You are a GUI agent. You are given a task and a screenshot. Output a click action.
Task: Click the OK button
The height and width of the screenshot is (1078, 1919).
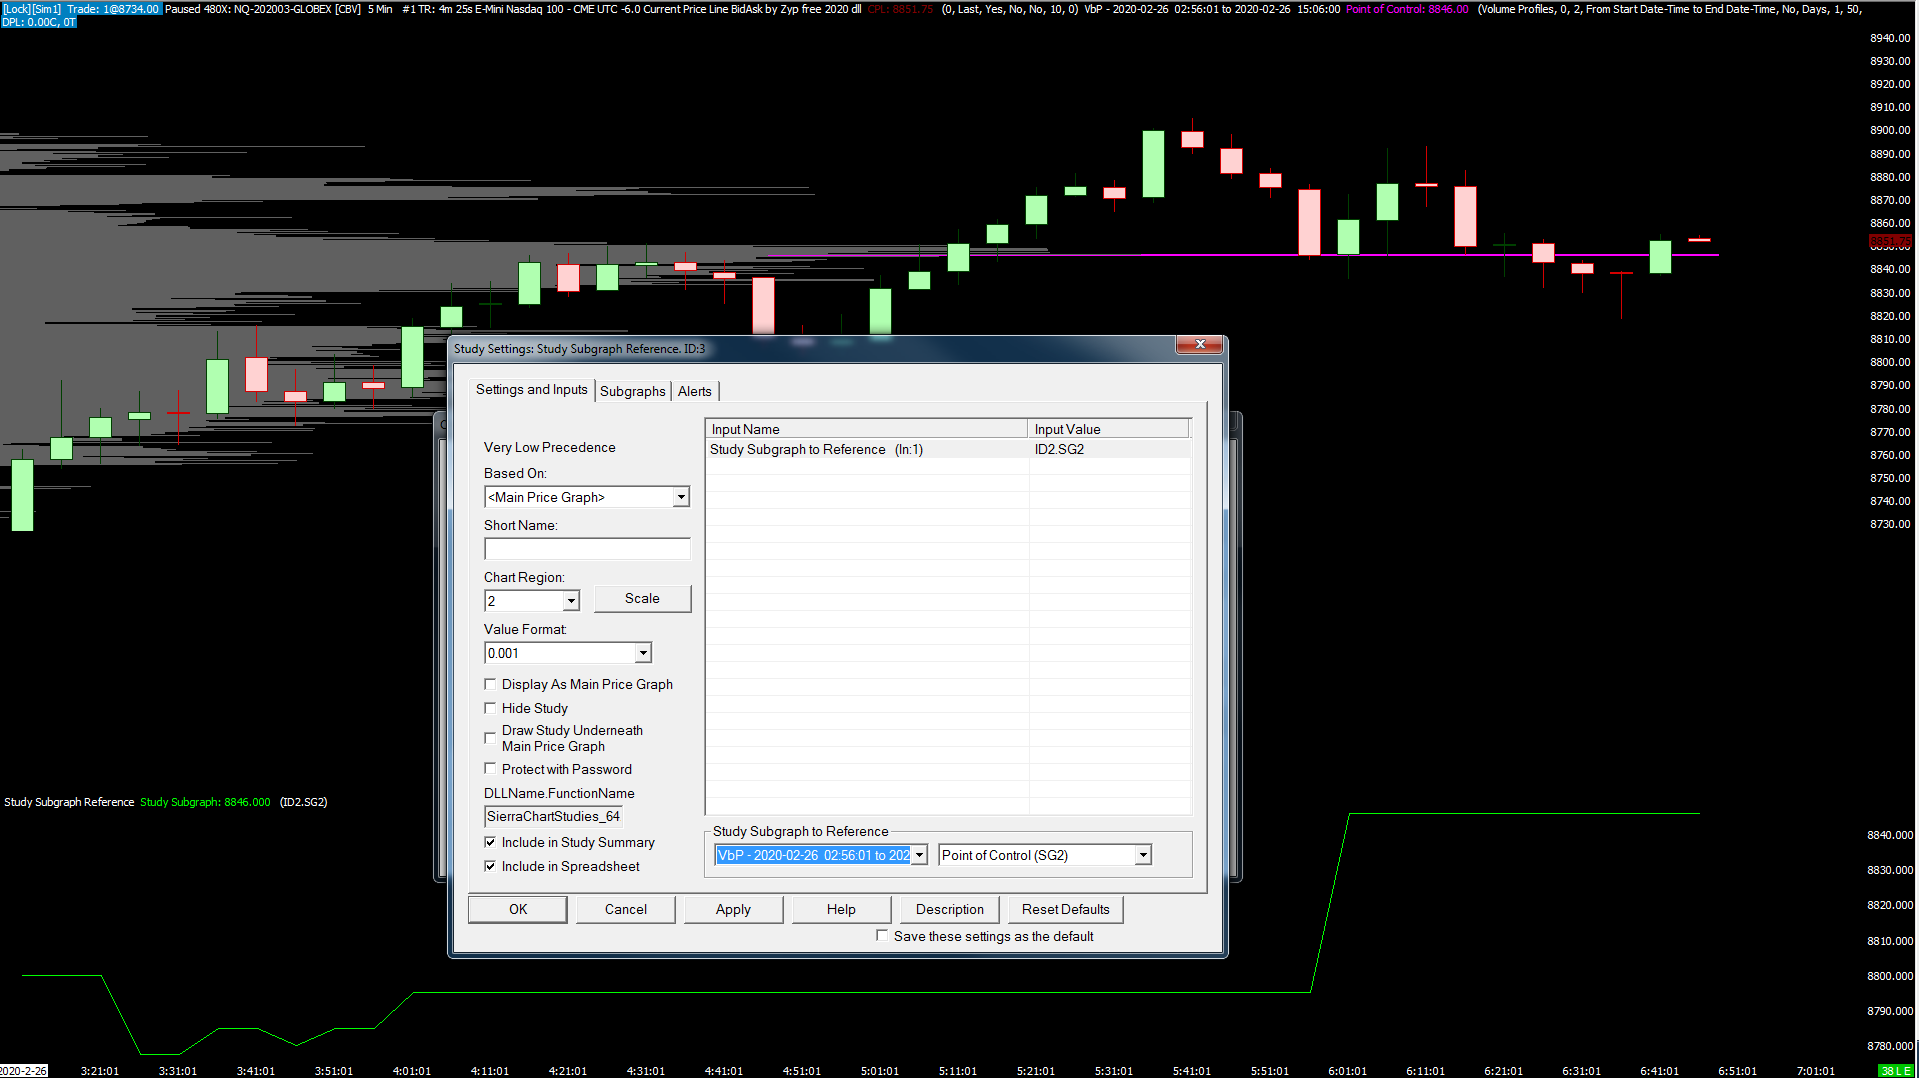[x=518, y=909]
